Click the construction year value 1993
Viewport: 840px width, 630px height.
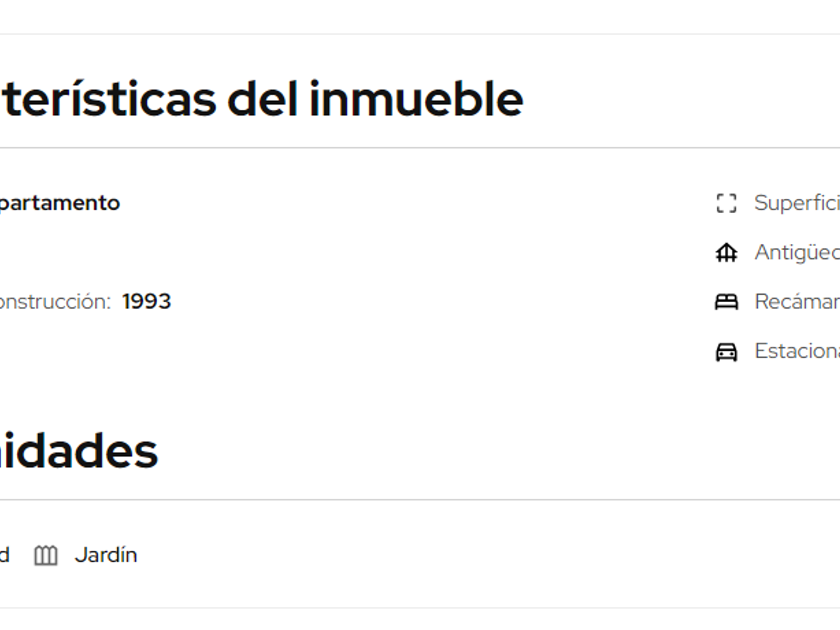coord(147,302)
